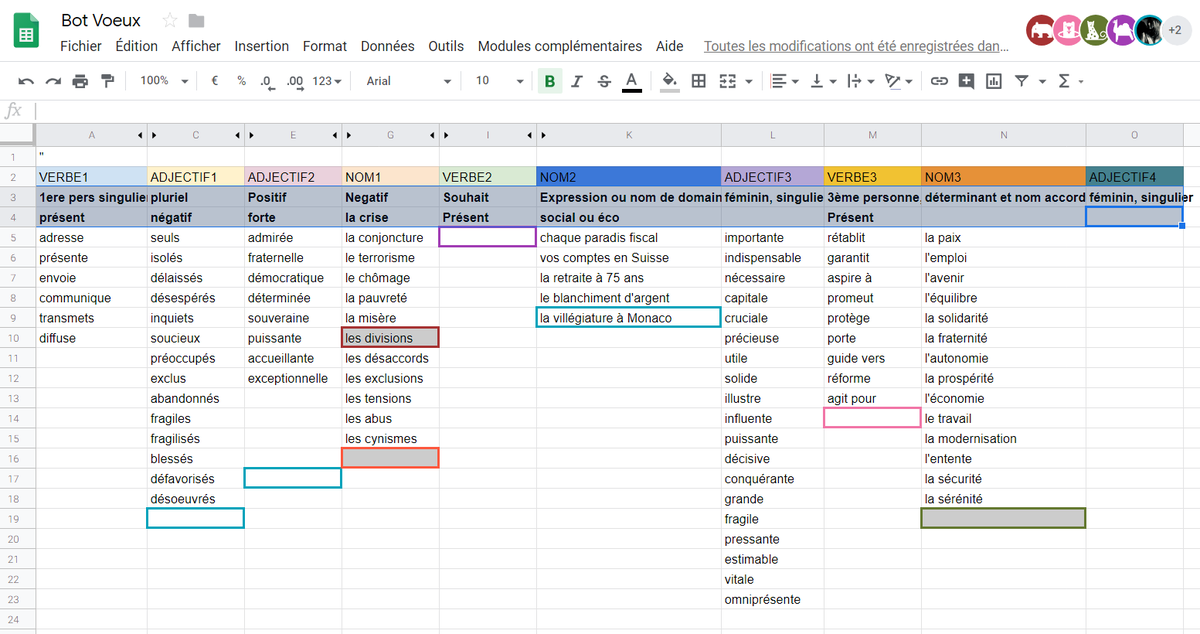Open the font size 10 dropdown
This screenshot has height=634, width=1200.
pos(499,81)
